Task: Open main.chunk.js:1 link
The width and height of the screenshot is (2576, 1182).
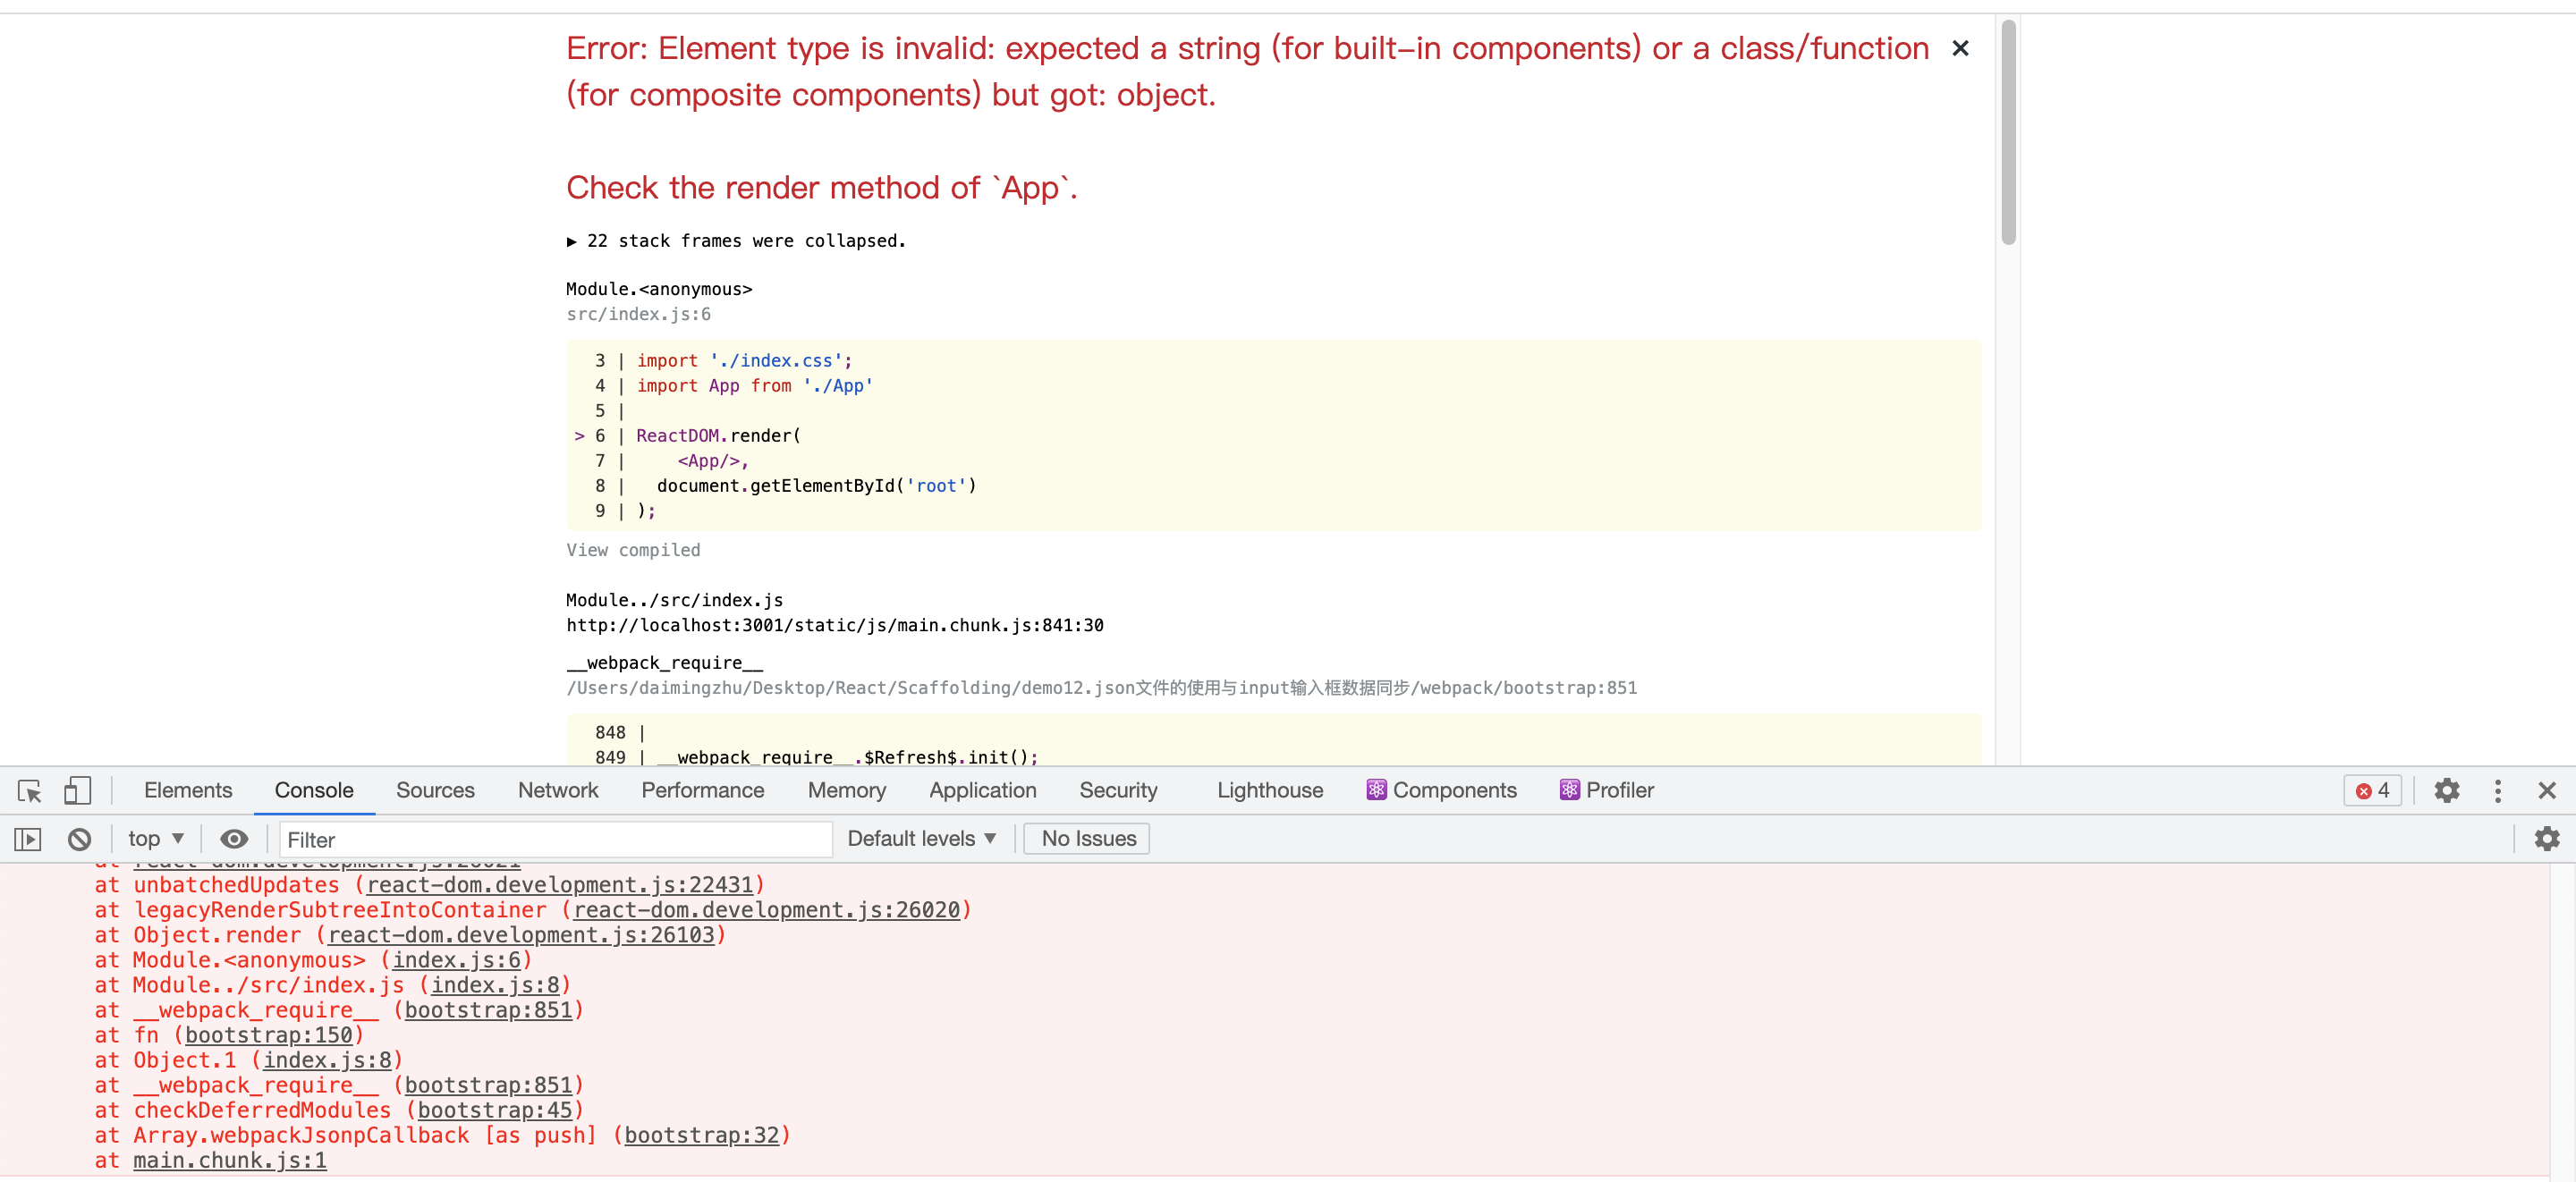Action: click(230, 1160)
